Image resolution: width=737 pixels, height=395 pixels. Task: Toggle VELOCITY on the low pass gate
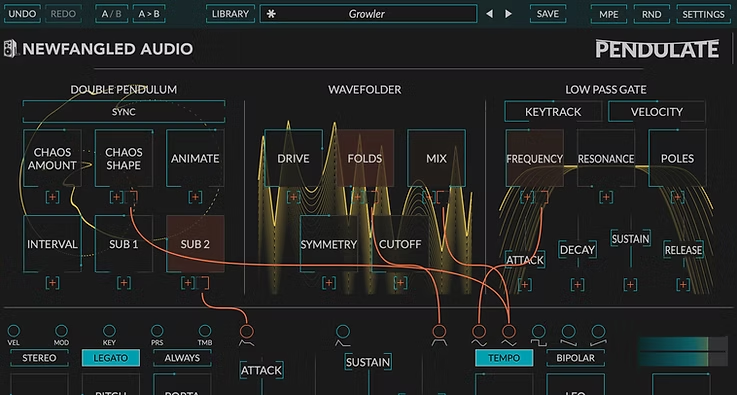coord(657,112)
